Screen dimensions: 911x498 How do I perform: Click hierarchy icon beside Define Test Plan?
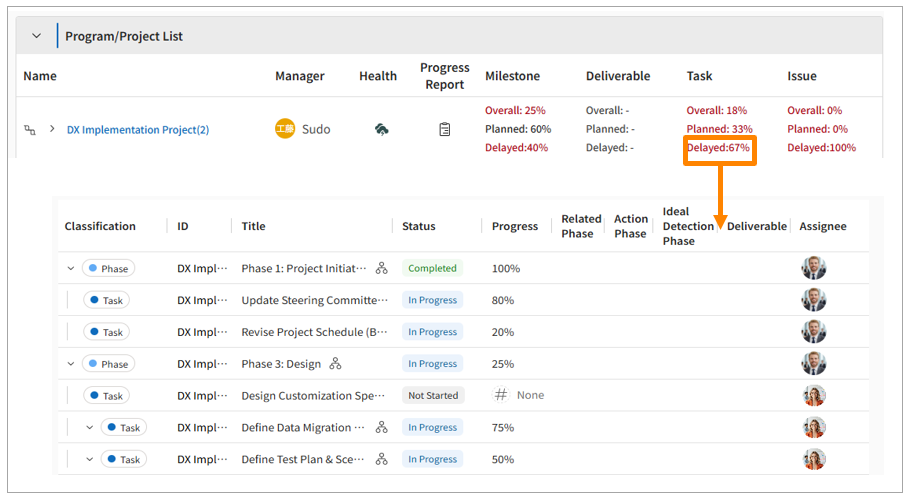coord(381,459)
